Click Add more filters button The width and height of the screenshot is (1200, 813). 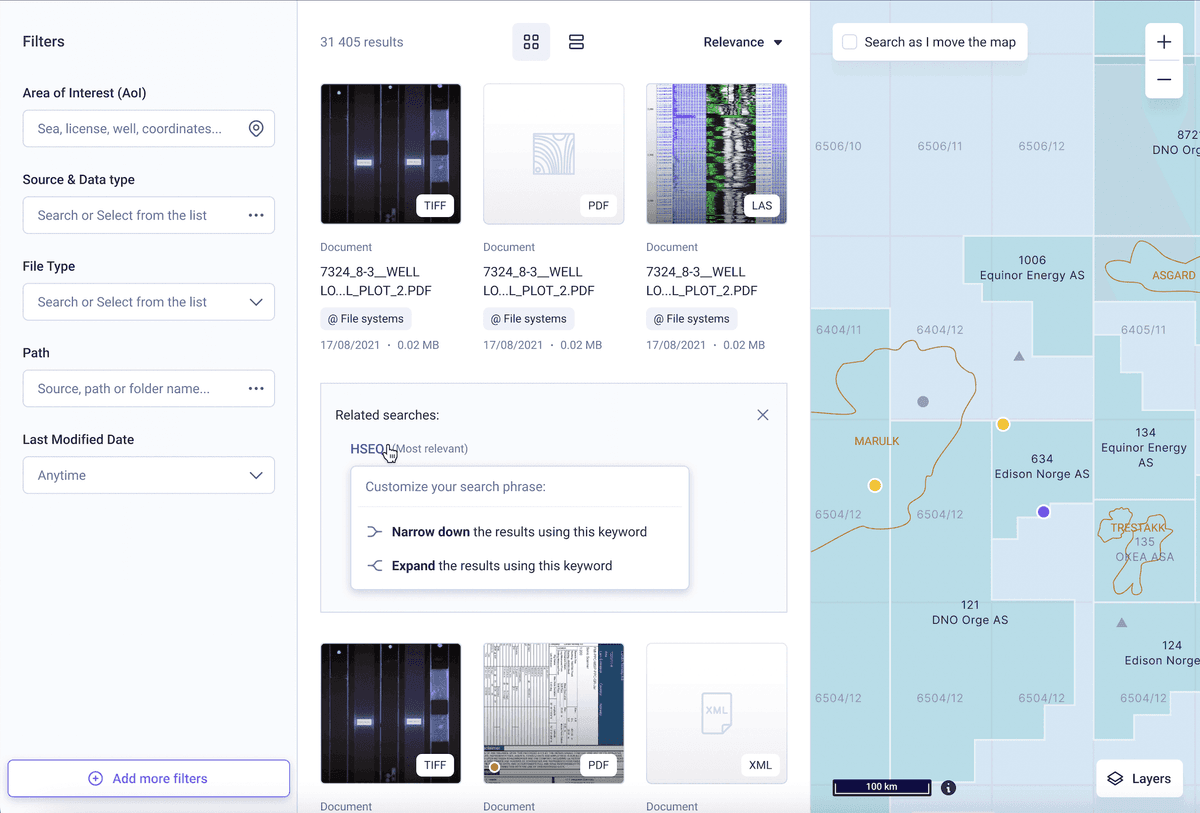(149, 778)
